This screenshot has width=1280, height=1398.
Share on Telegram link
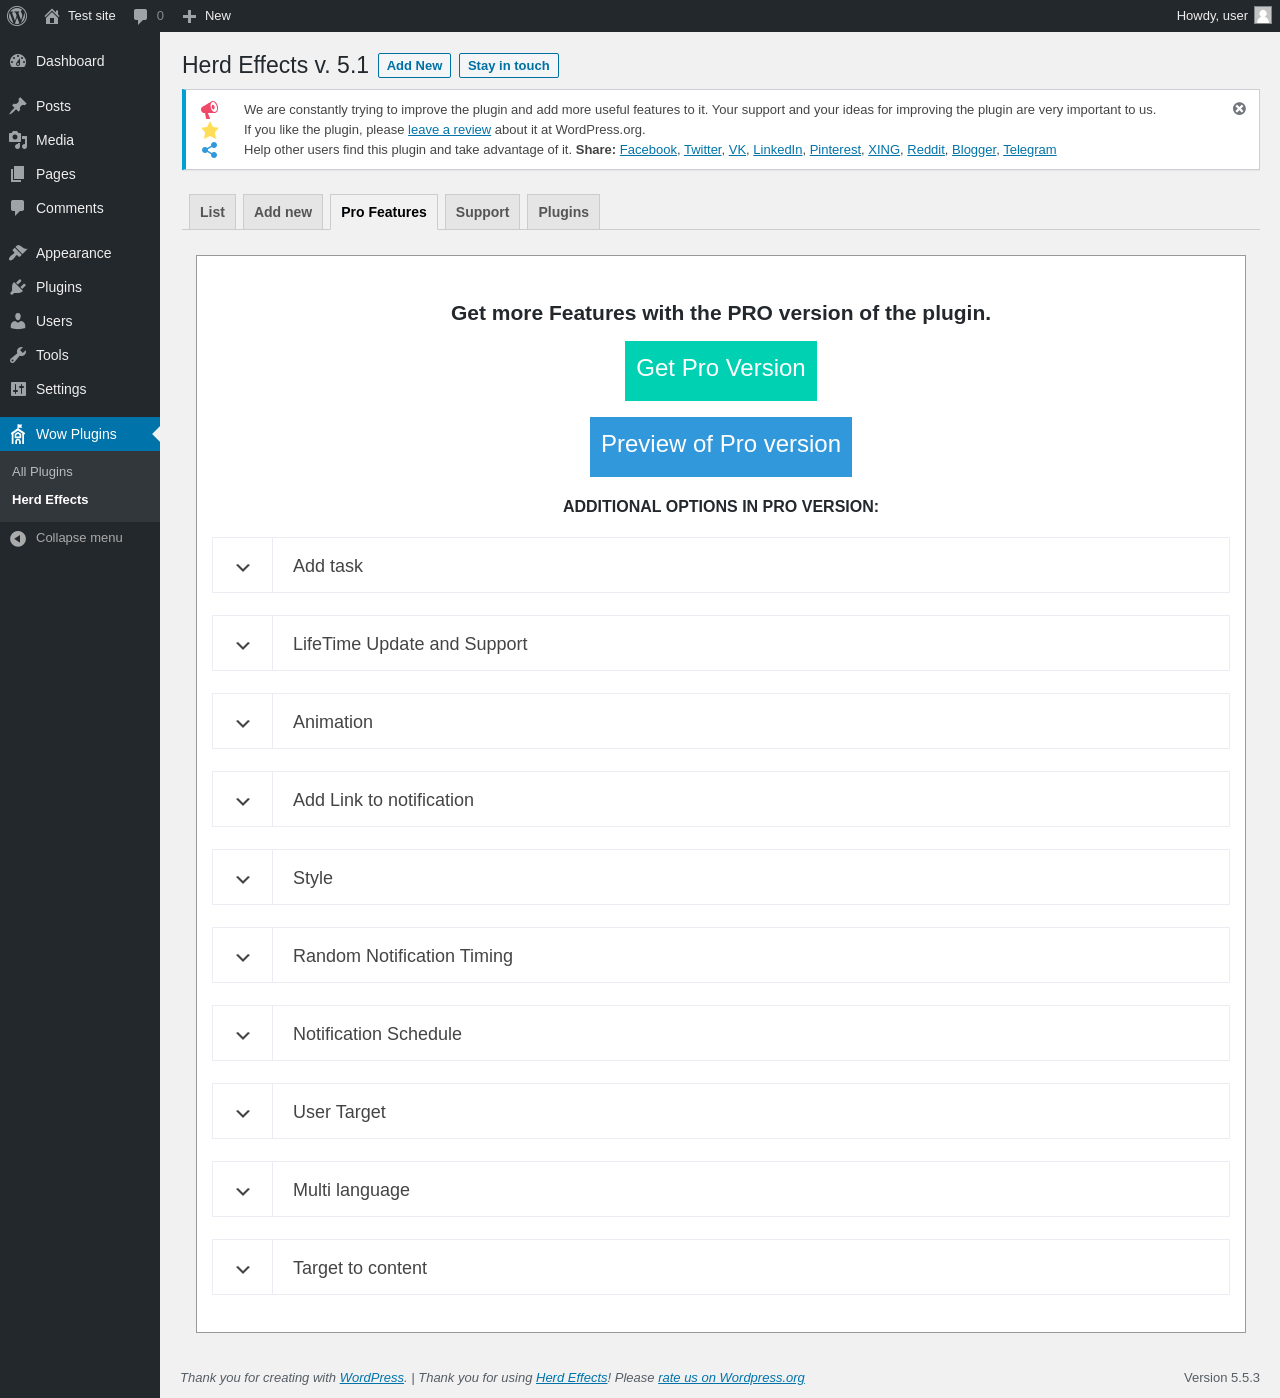click(x=1030, y=150)
